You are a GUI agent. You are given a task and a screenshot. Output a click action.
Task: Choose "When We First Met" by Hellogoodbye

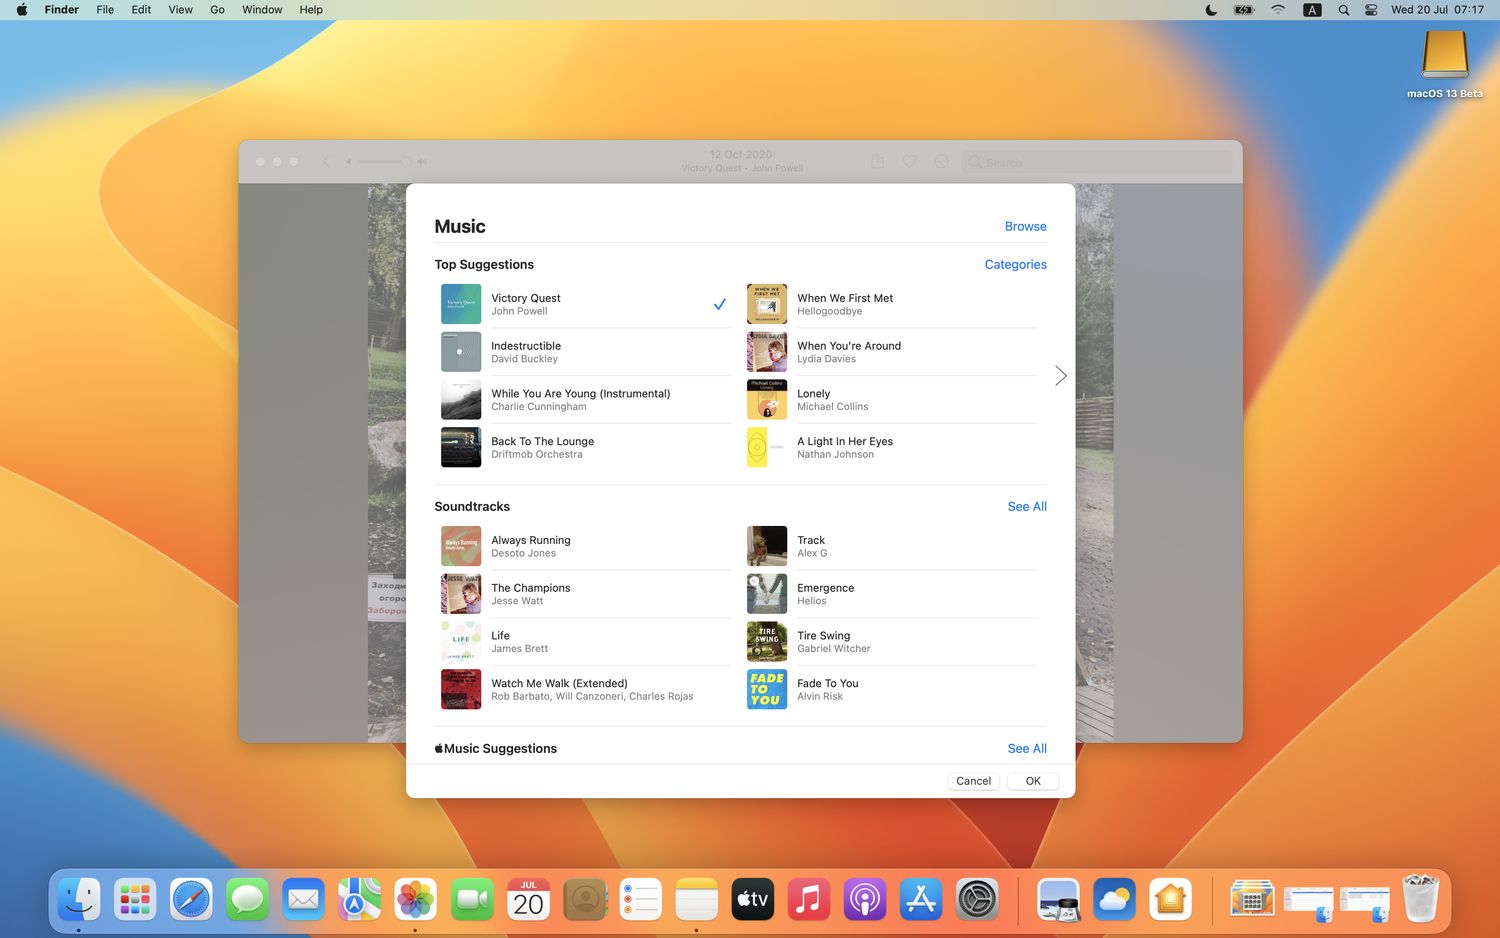(x=892, y=304)
